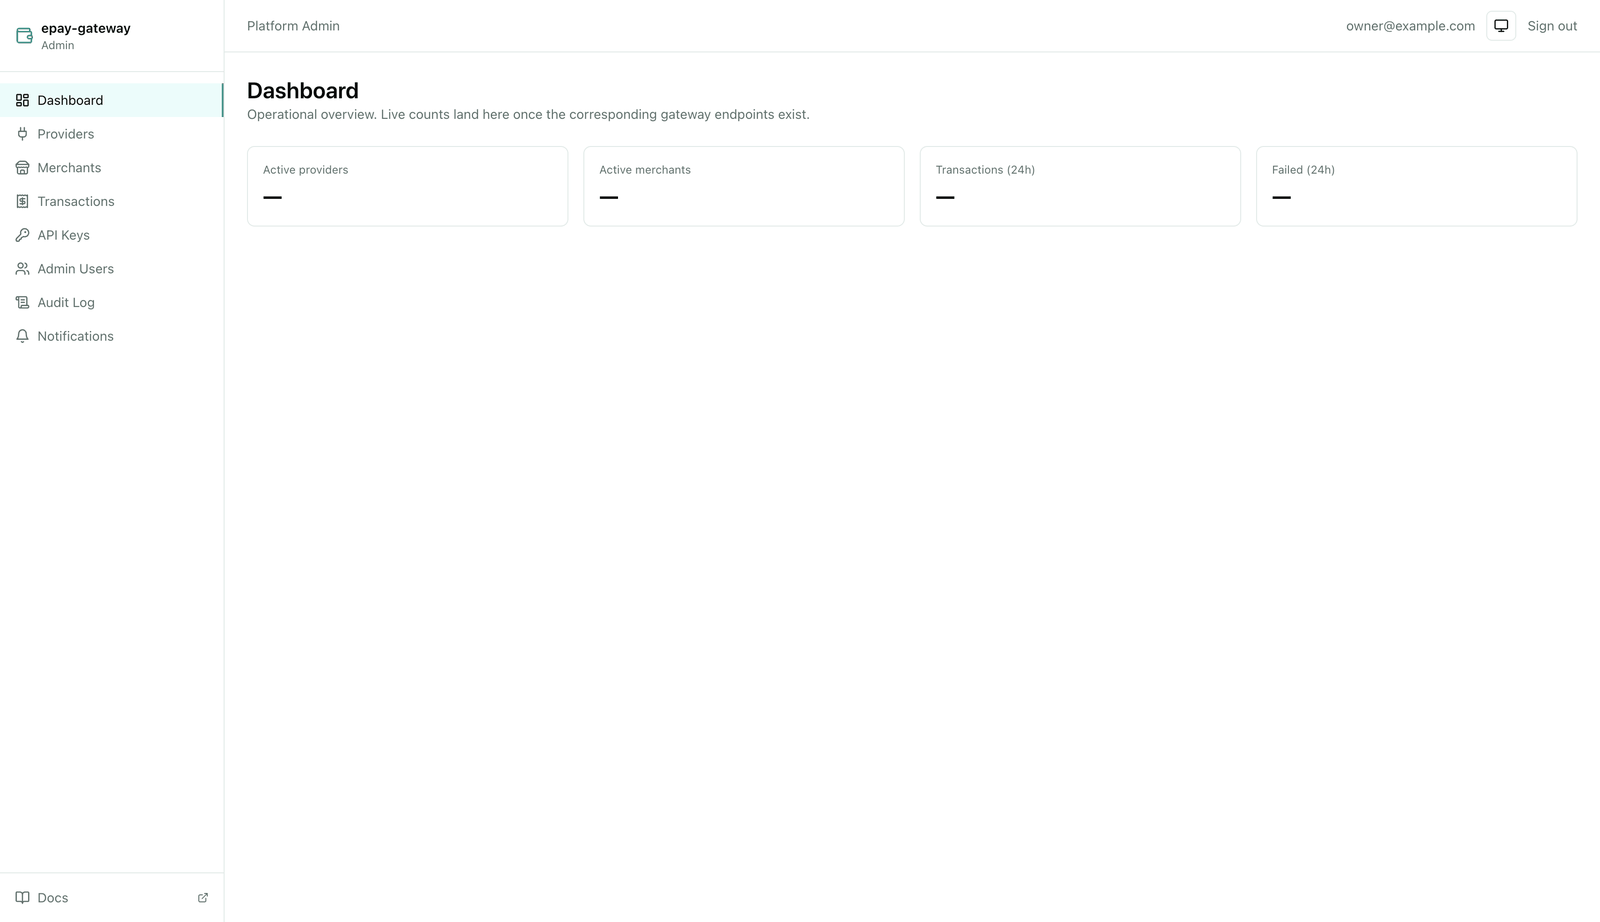The width and height of the screenshot is (1600, 922).
Task: Click the epay-gateway wallet logo icon
Action: pyautogui.click(x=24, y=36)
